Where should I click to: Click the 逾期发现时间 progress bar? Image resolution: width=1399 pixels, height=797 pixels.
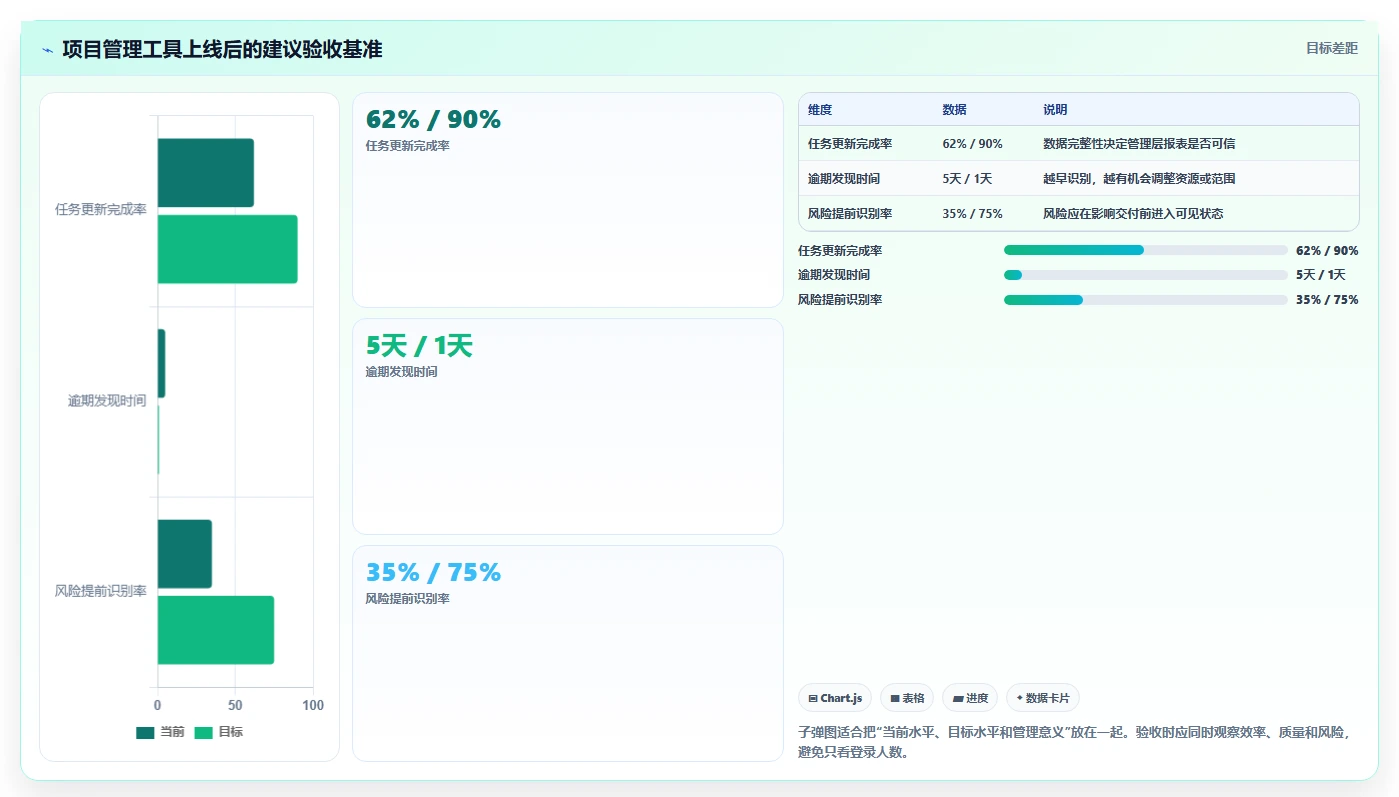(x=1145, y=275)
